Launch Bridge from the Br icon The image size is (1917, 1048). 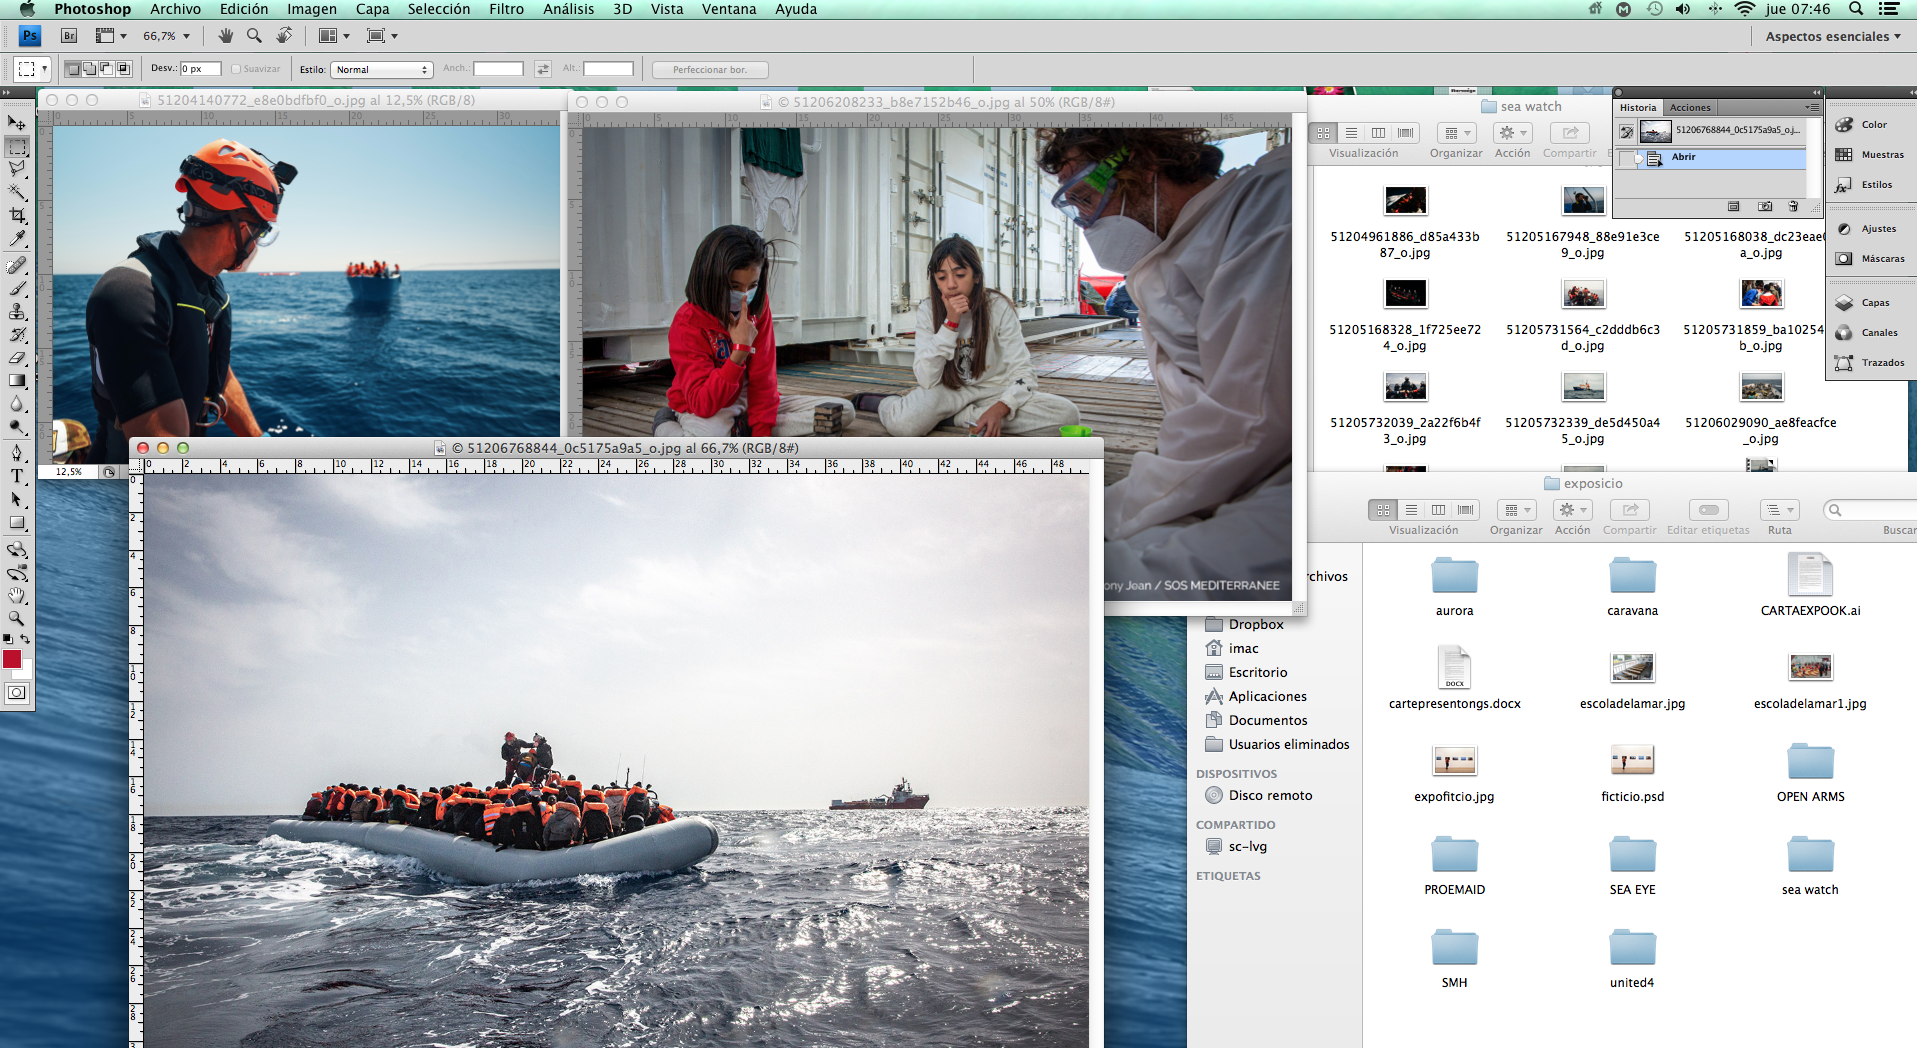69,36
